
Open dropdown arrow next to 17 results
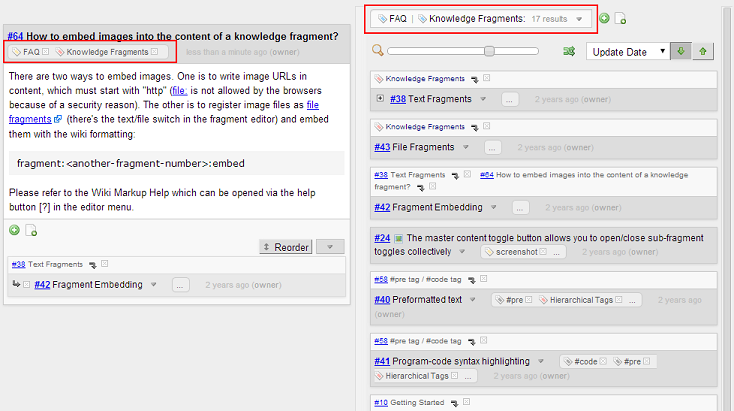pyautogui.click(x=579, y=19)
